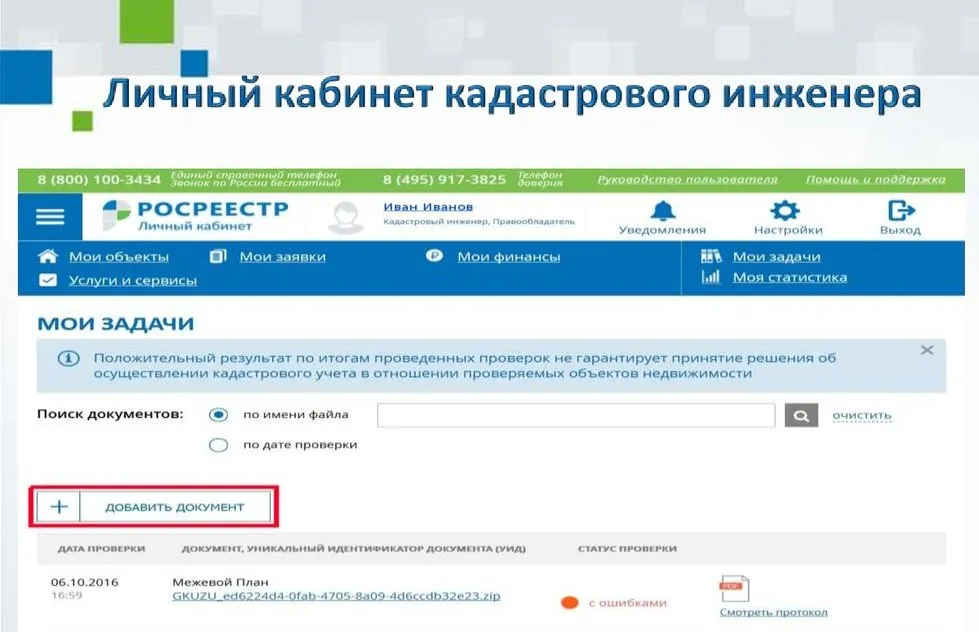Screen dimensions: 979x632
Task: Open the GKUZU zip file link
Action: click(x=336, y=596)
